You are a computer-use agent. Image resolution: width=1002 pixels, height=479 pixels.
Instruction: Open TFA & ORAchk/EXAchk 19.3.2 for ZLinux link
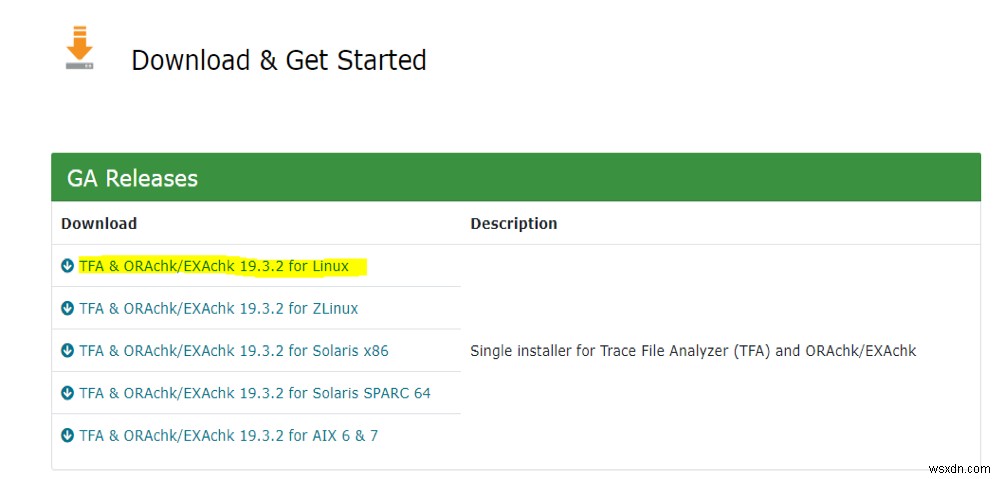pyautogui.click(x=218, y=309)
